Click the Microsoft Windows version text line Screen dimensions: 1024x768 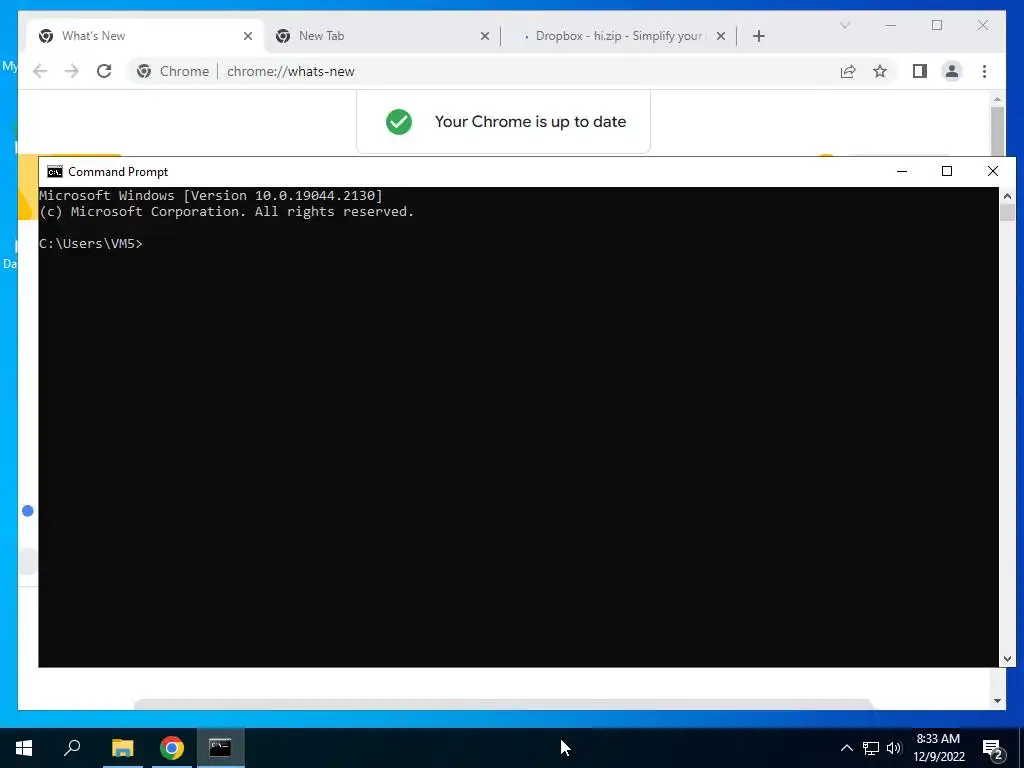[x=211, y=195]
